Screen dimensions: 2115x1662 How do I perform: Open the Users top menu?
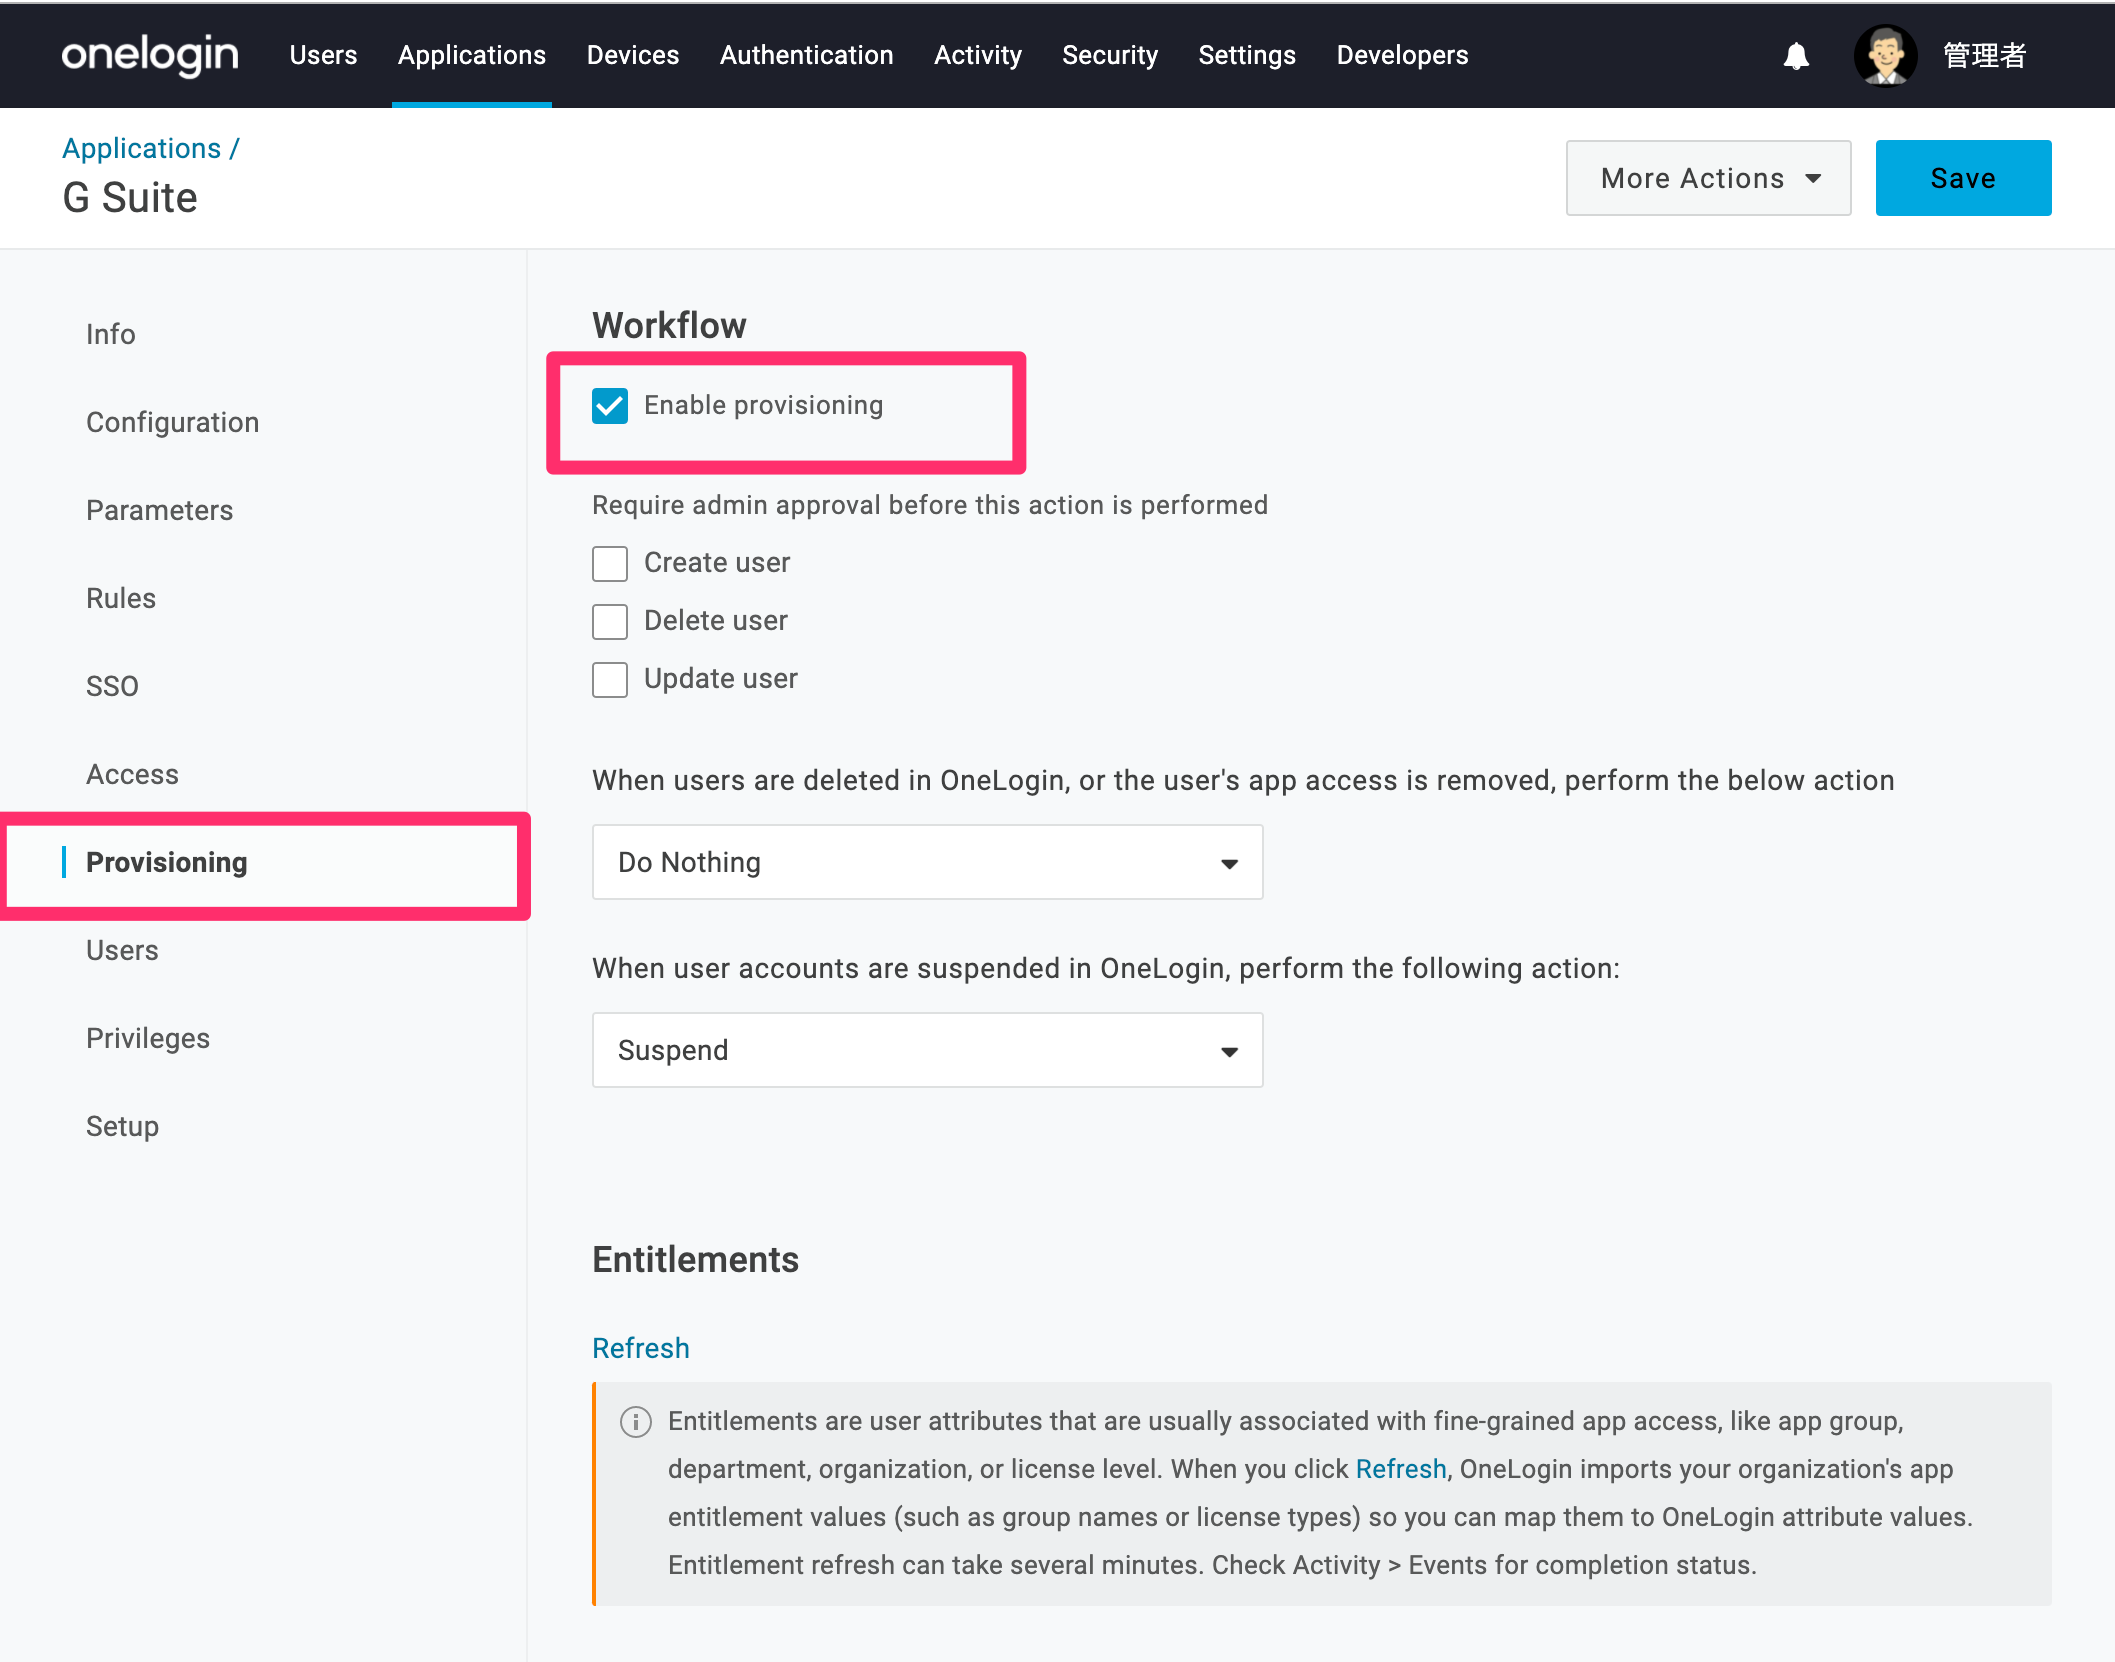pyautogui.click(x=323, y=55)
